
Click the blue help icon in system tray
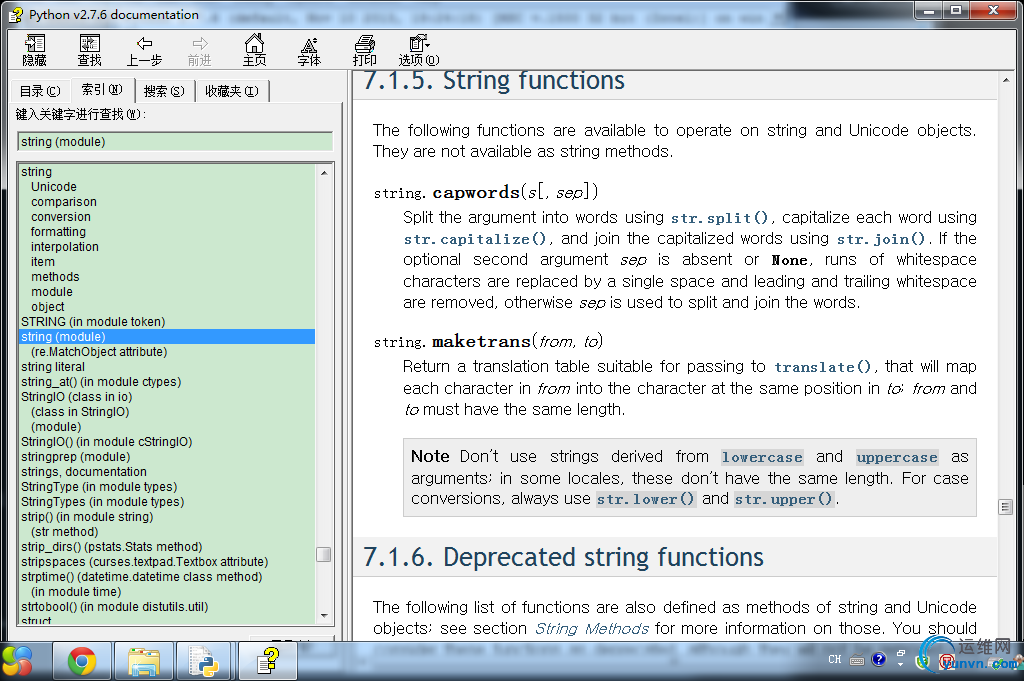pyautogui.click(x=878, y=659)
